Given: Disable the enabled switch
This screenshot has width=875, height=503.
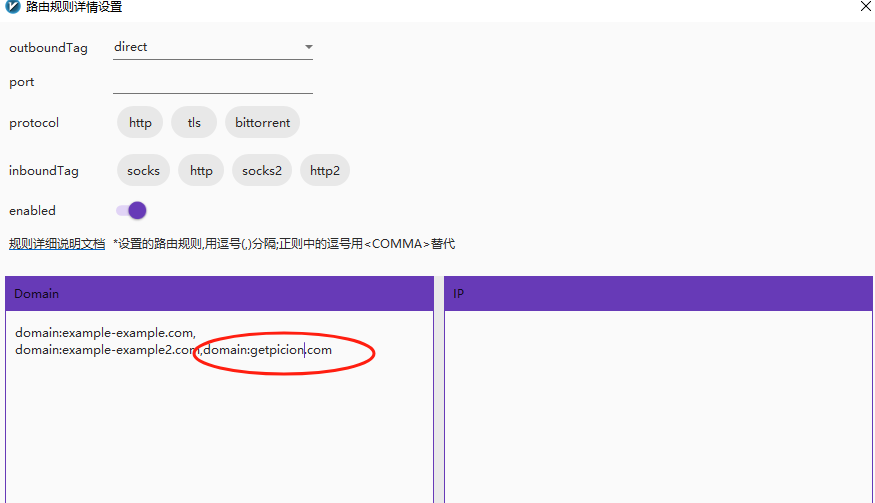Looking at the screenshot, I should 131,210.
